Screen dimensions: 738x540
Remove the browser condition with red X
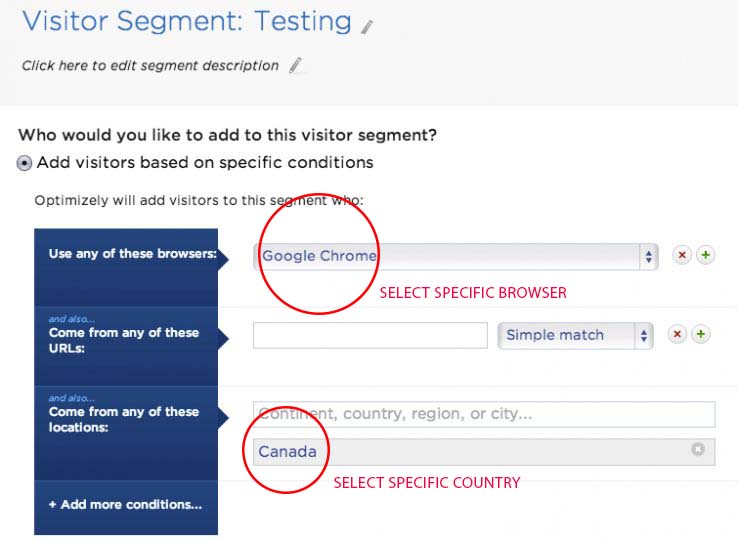pyautogui.click(x=682, y=256)
